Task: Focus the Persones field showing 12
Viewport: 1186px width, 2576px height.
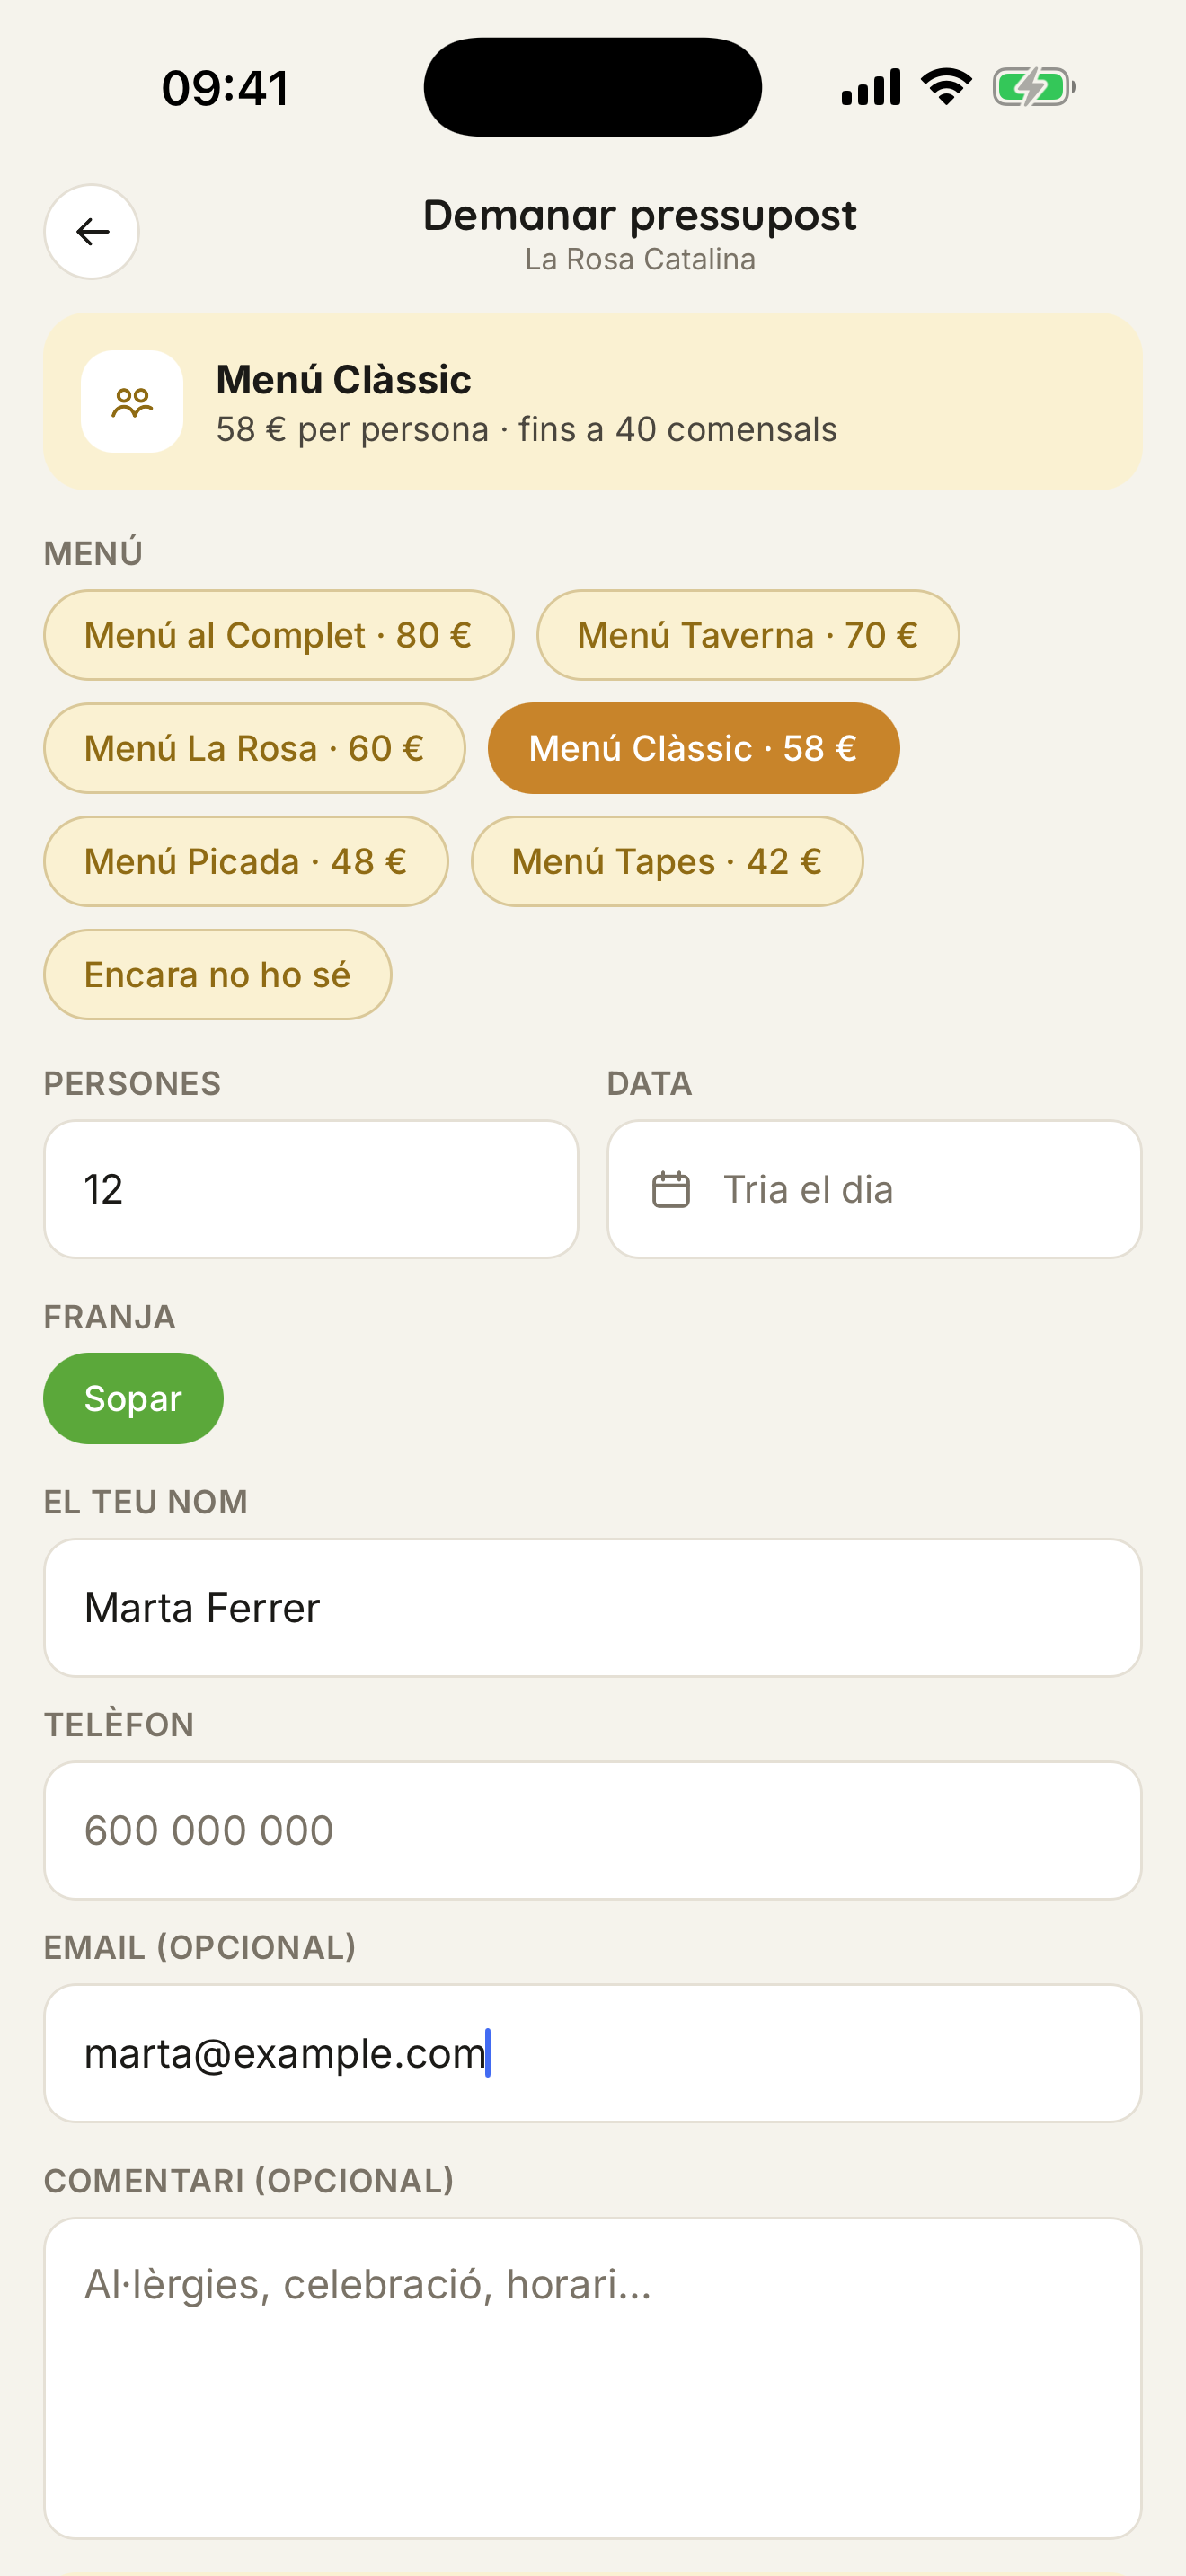Action: (311, 1190)
